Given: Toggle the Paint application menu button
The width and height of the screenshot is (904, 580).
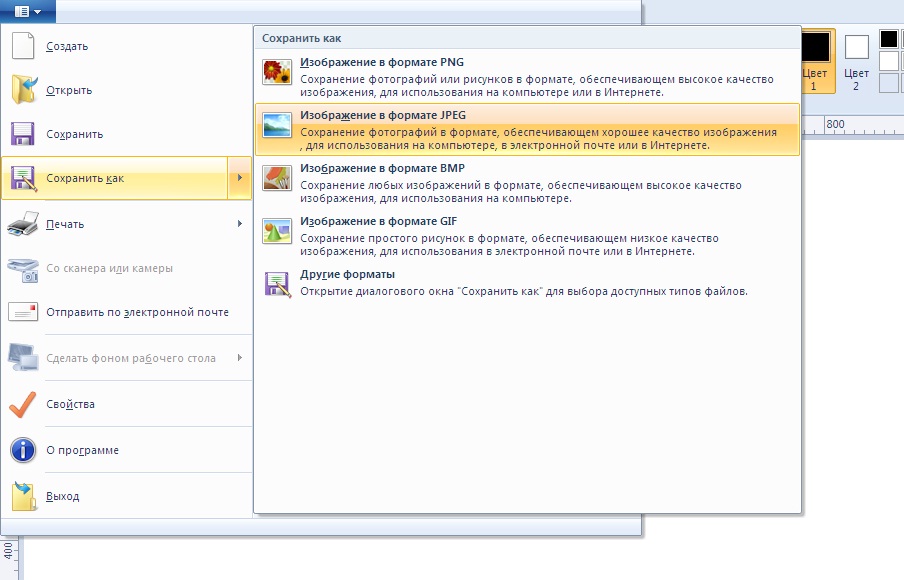Looking at the screenshot, I should pyautogui.click(x=28, y=11).
